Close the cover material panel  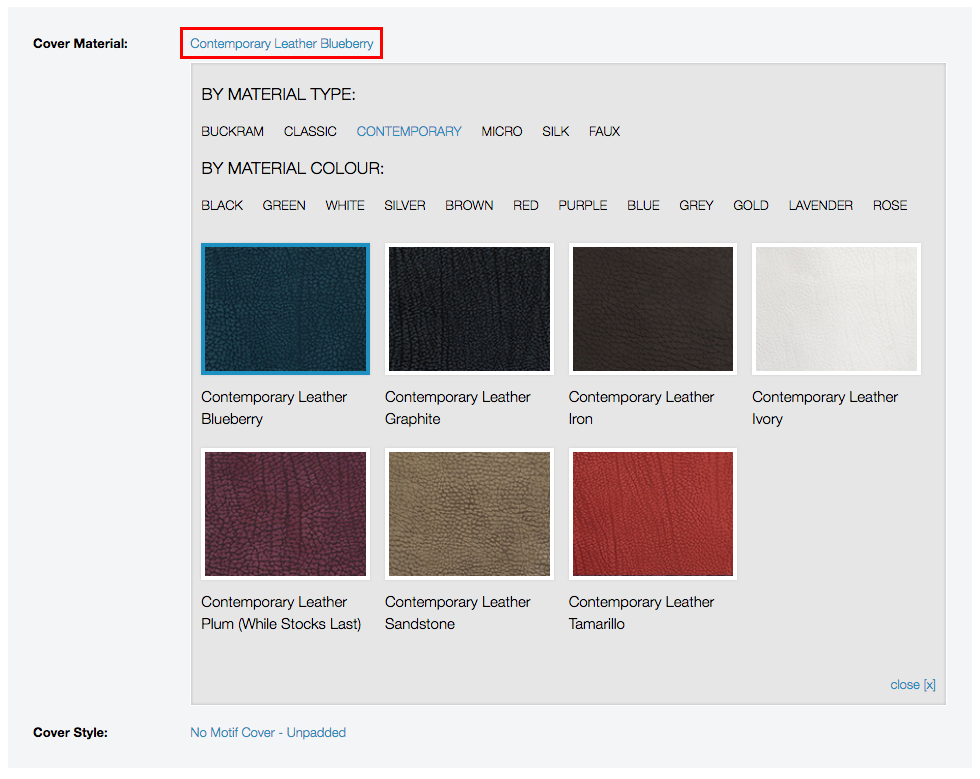912,684
